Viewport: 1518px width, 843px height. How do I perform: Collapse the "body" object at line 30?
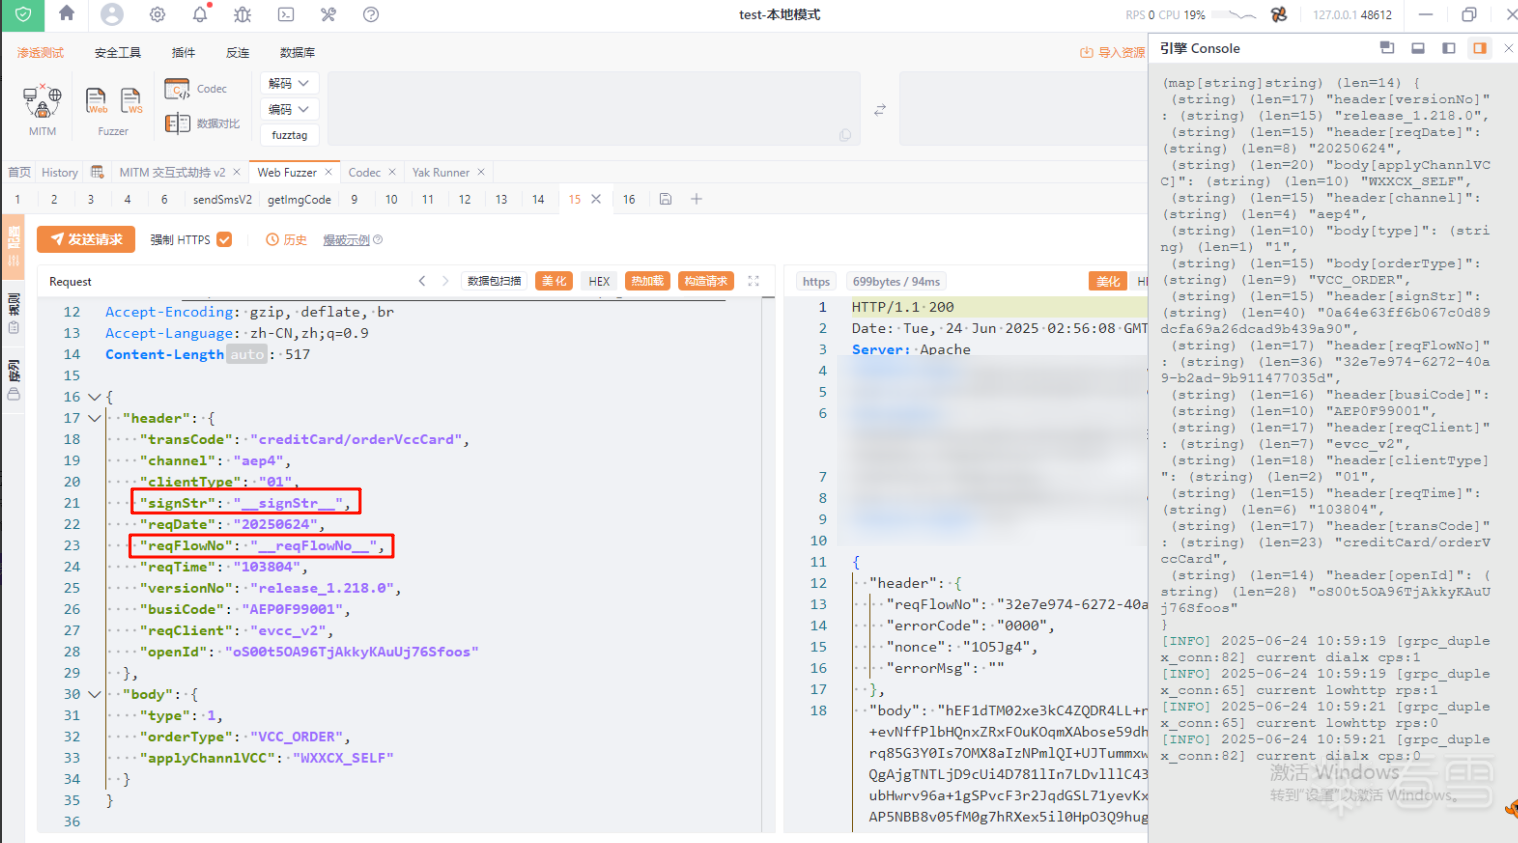click(94, 694)
